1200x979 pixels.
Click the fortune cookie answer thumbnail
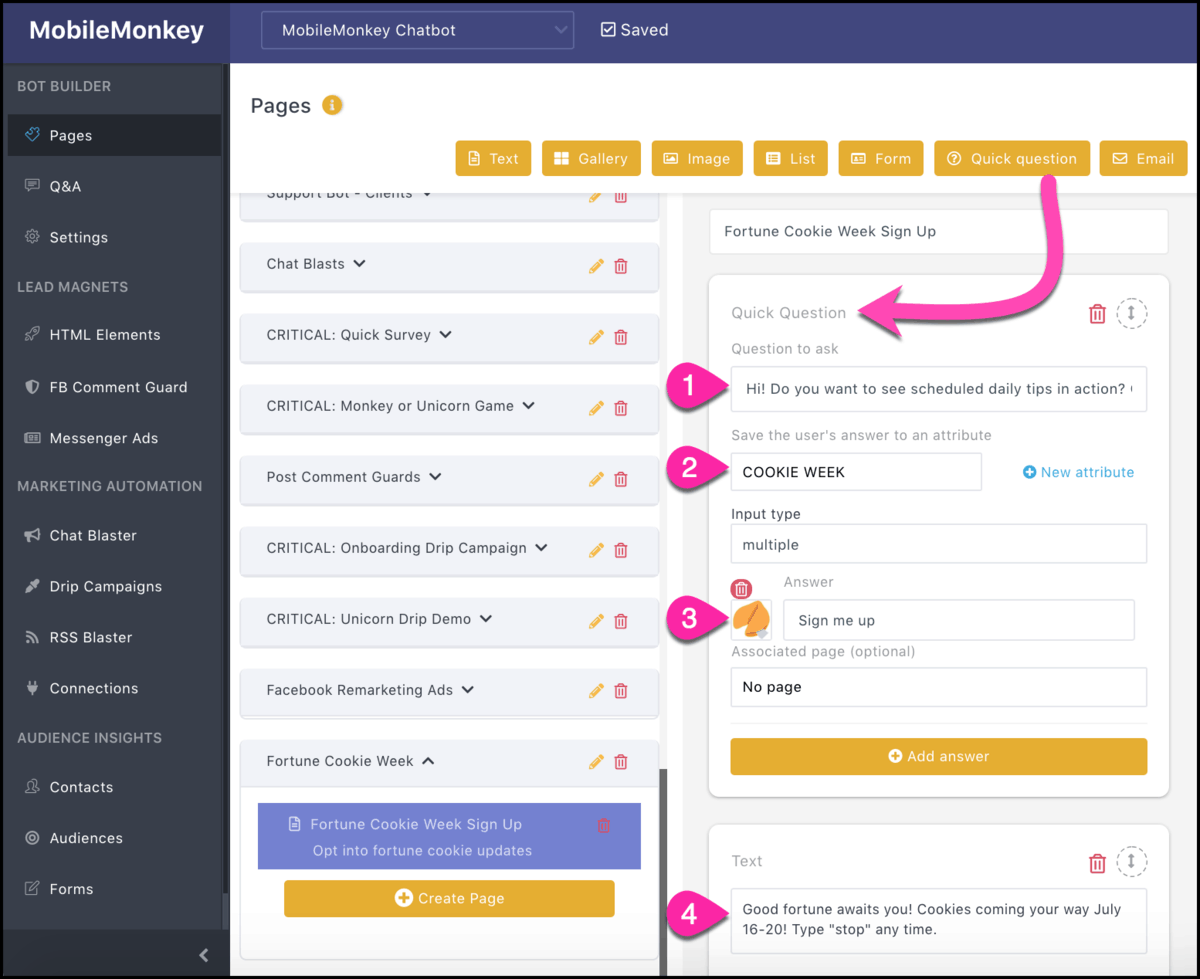(x=751, y=620)
